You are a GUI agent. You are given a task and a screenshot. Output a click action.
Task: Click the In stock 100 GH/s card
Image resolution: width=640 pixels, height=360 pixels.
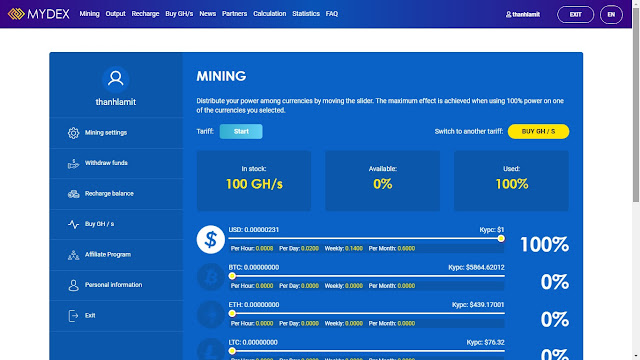click(x=254, y=181)
